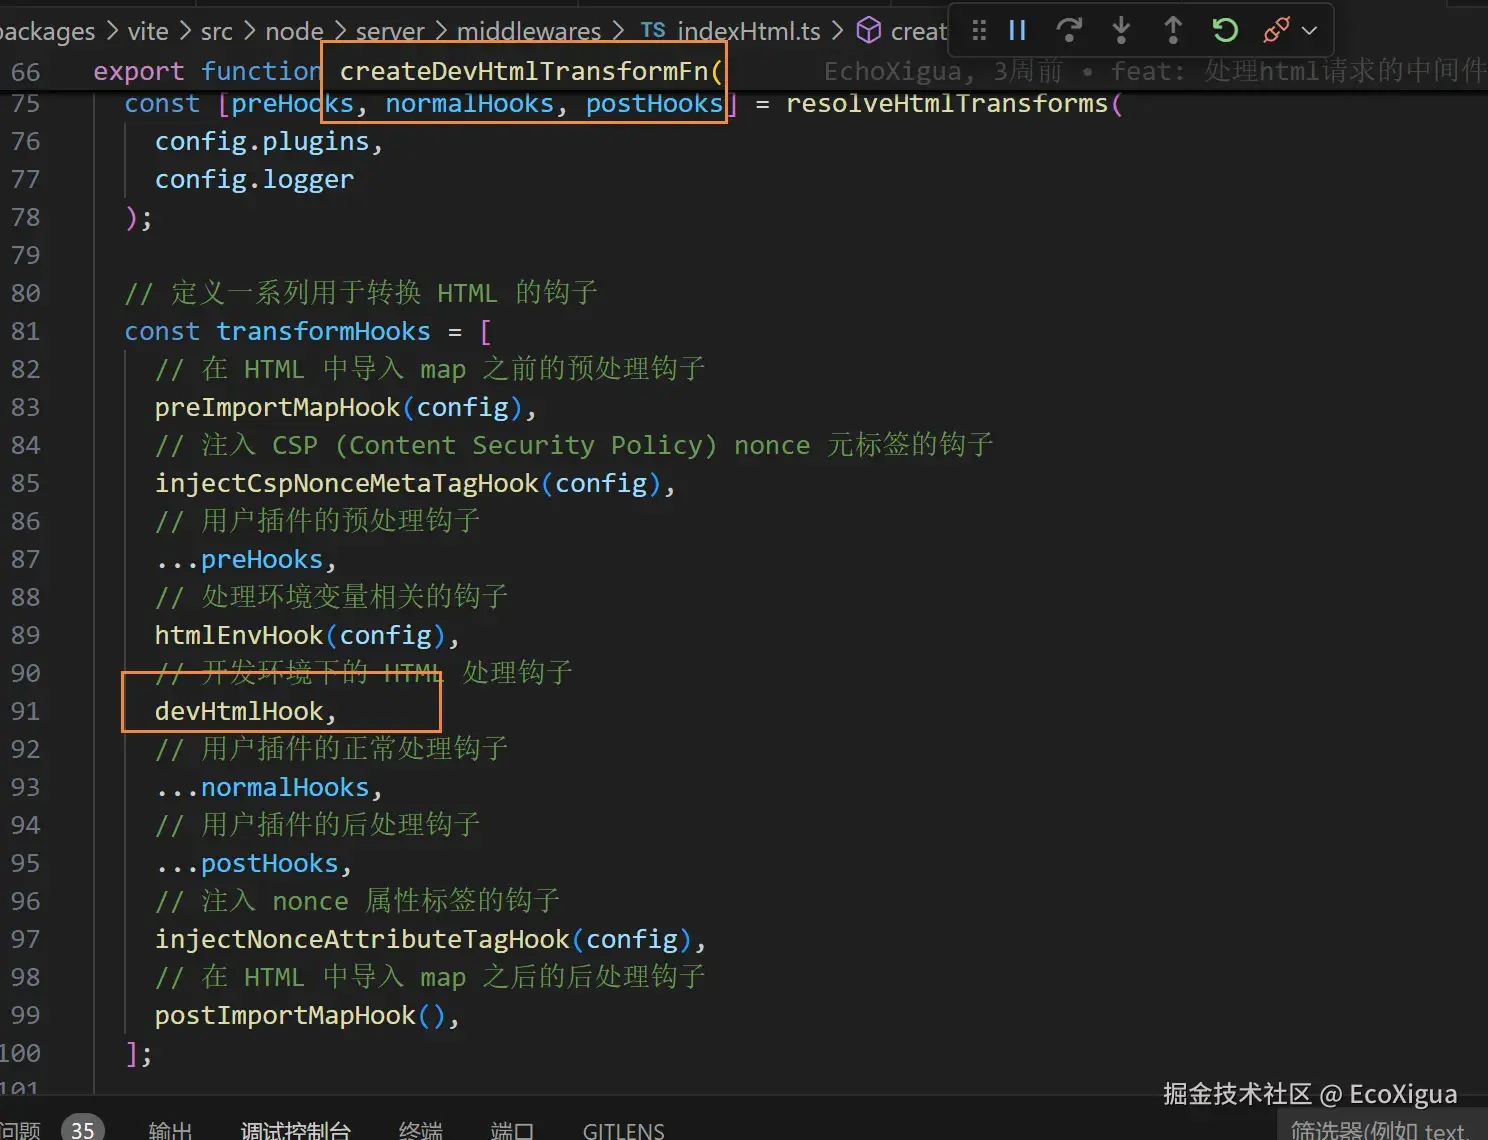
Task: Open the vite breadcrumb folder
Action: coord(148,32)
